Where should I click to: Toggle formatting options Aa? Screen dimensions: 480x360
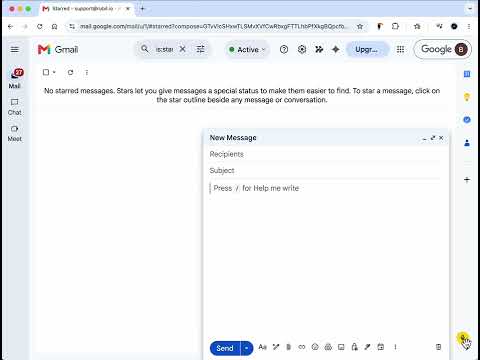click(263, 347)
